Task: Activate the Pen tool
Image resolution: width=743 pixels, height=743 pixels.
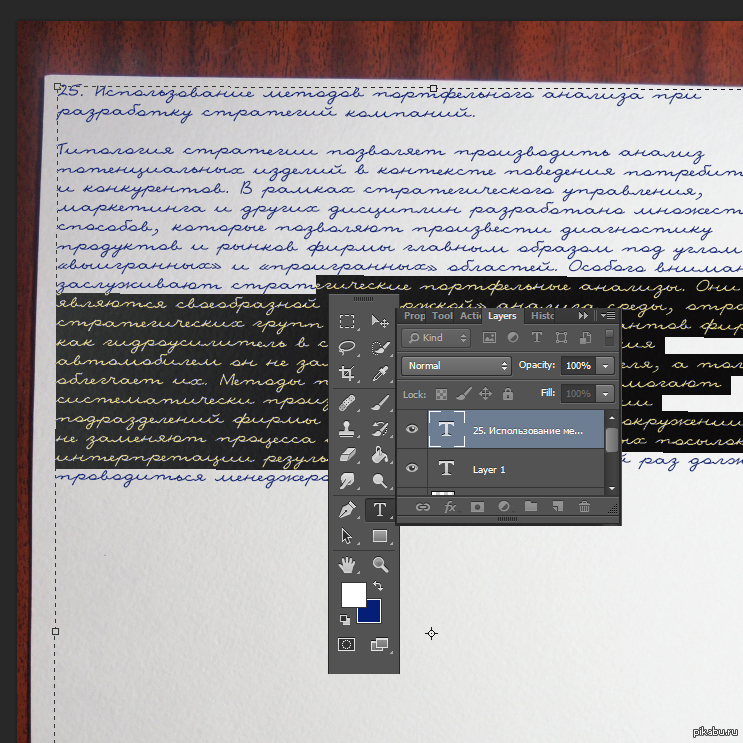Action: click(347, 509)
